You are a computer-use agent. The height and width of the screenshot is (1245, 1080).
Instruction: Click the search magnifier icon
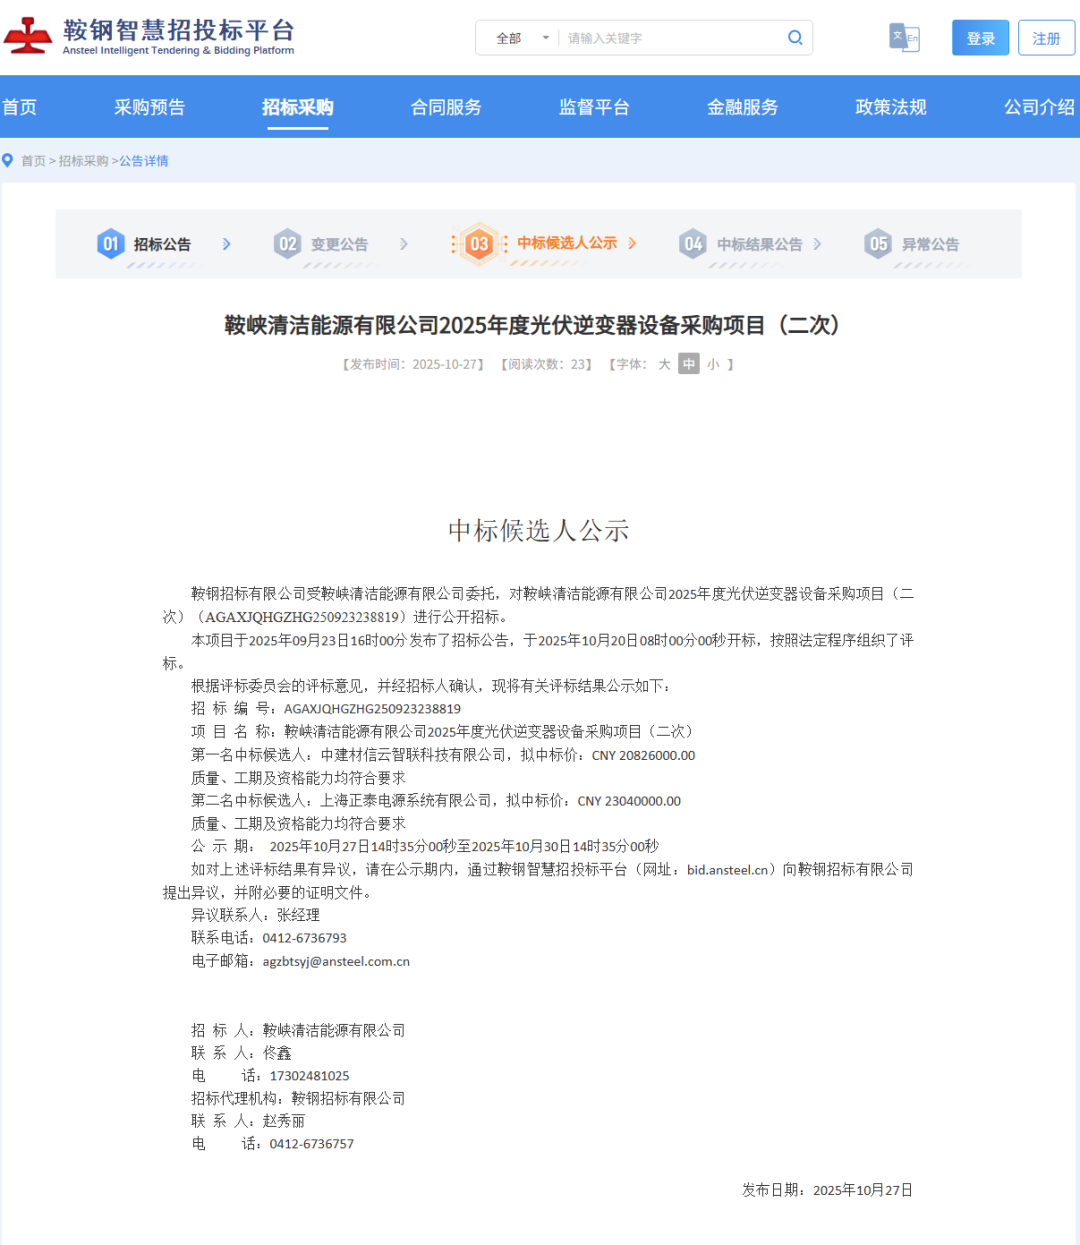tap(795, 38)
